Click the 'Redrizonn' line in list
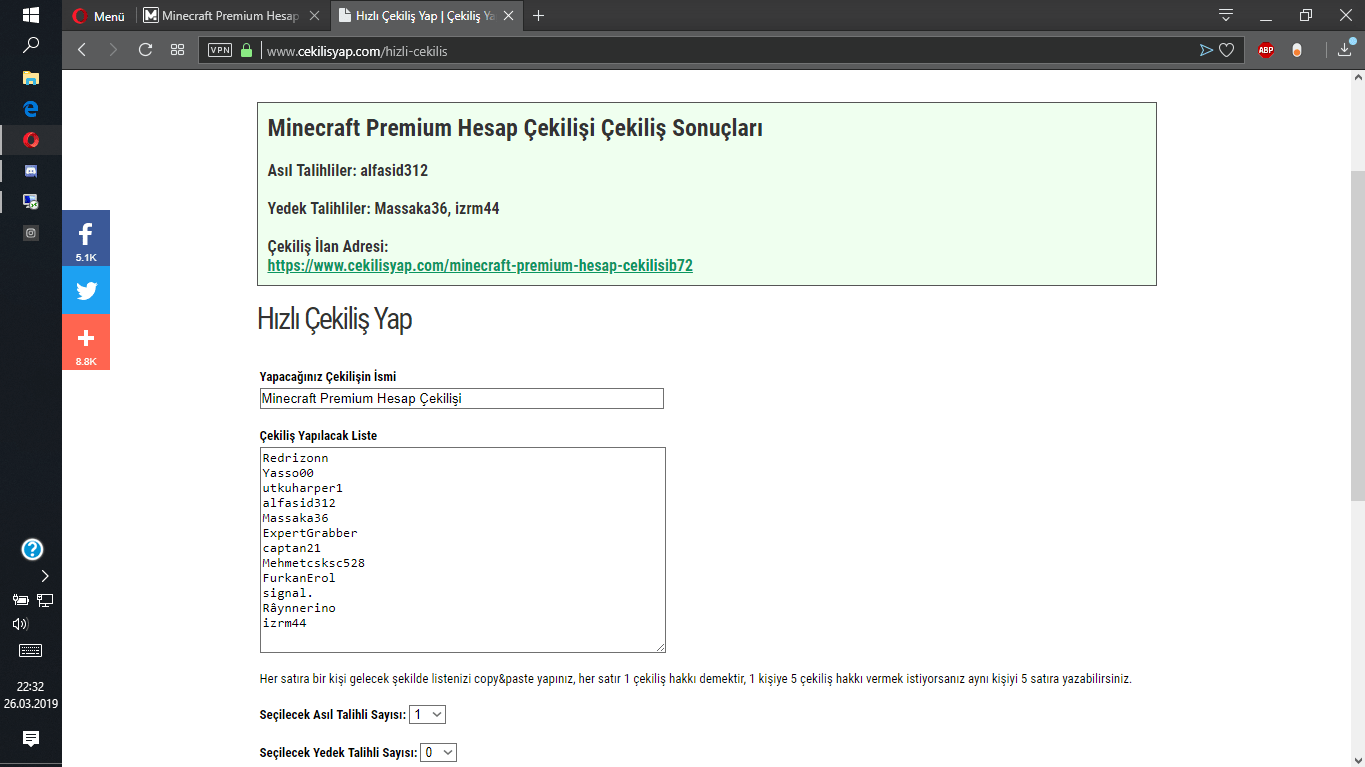The height and width of the screenshot is (767, 1365). click(295, 458)
